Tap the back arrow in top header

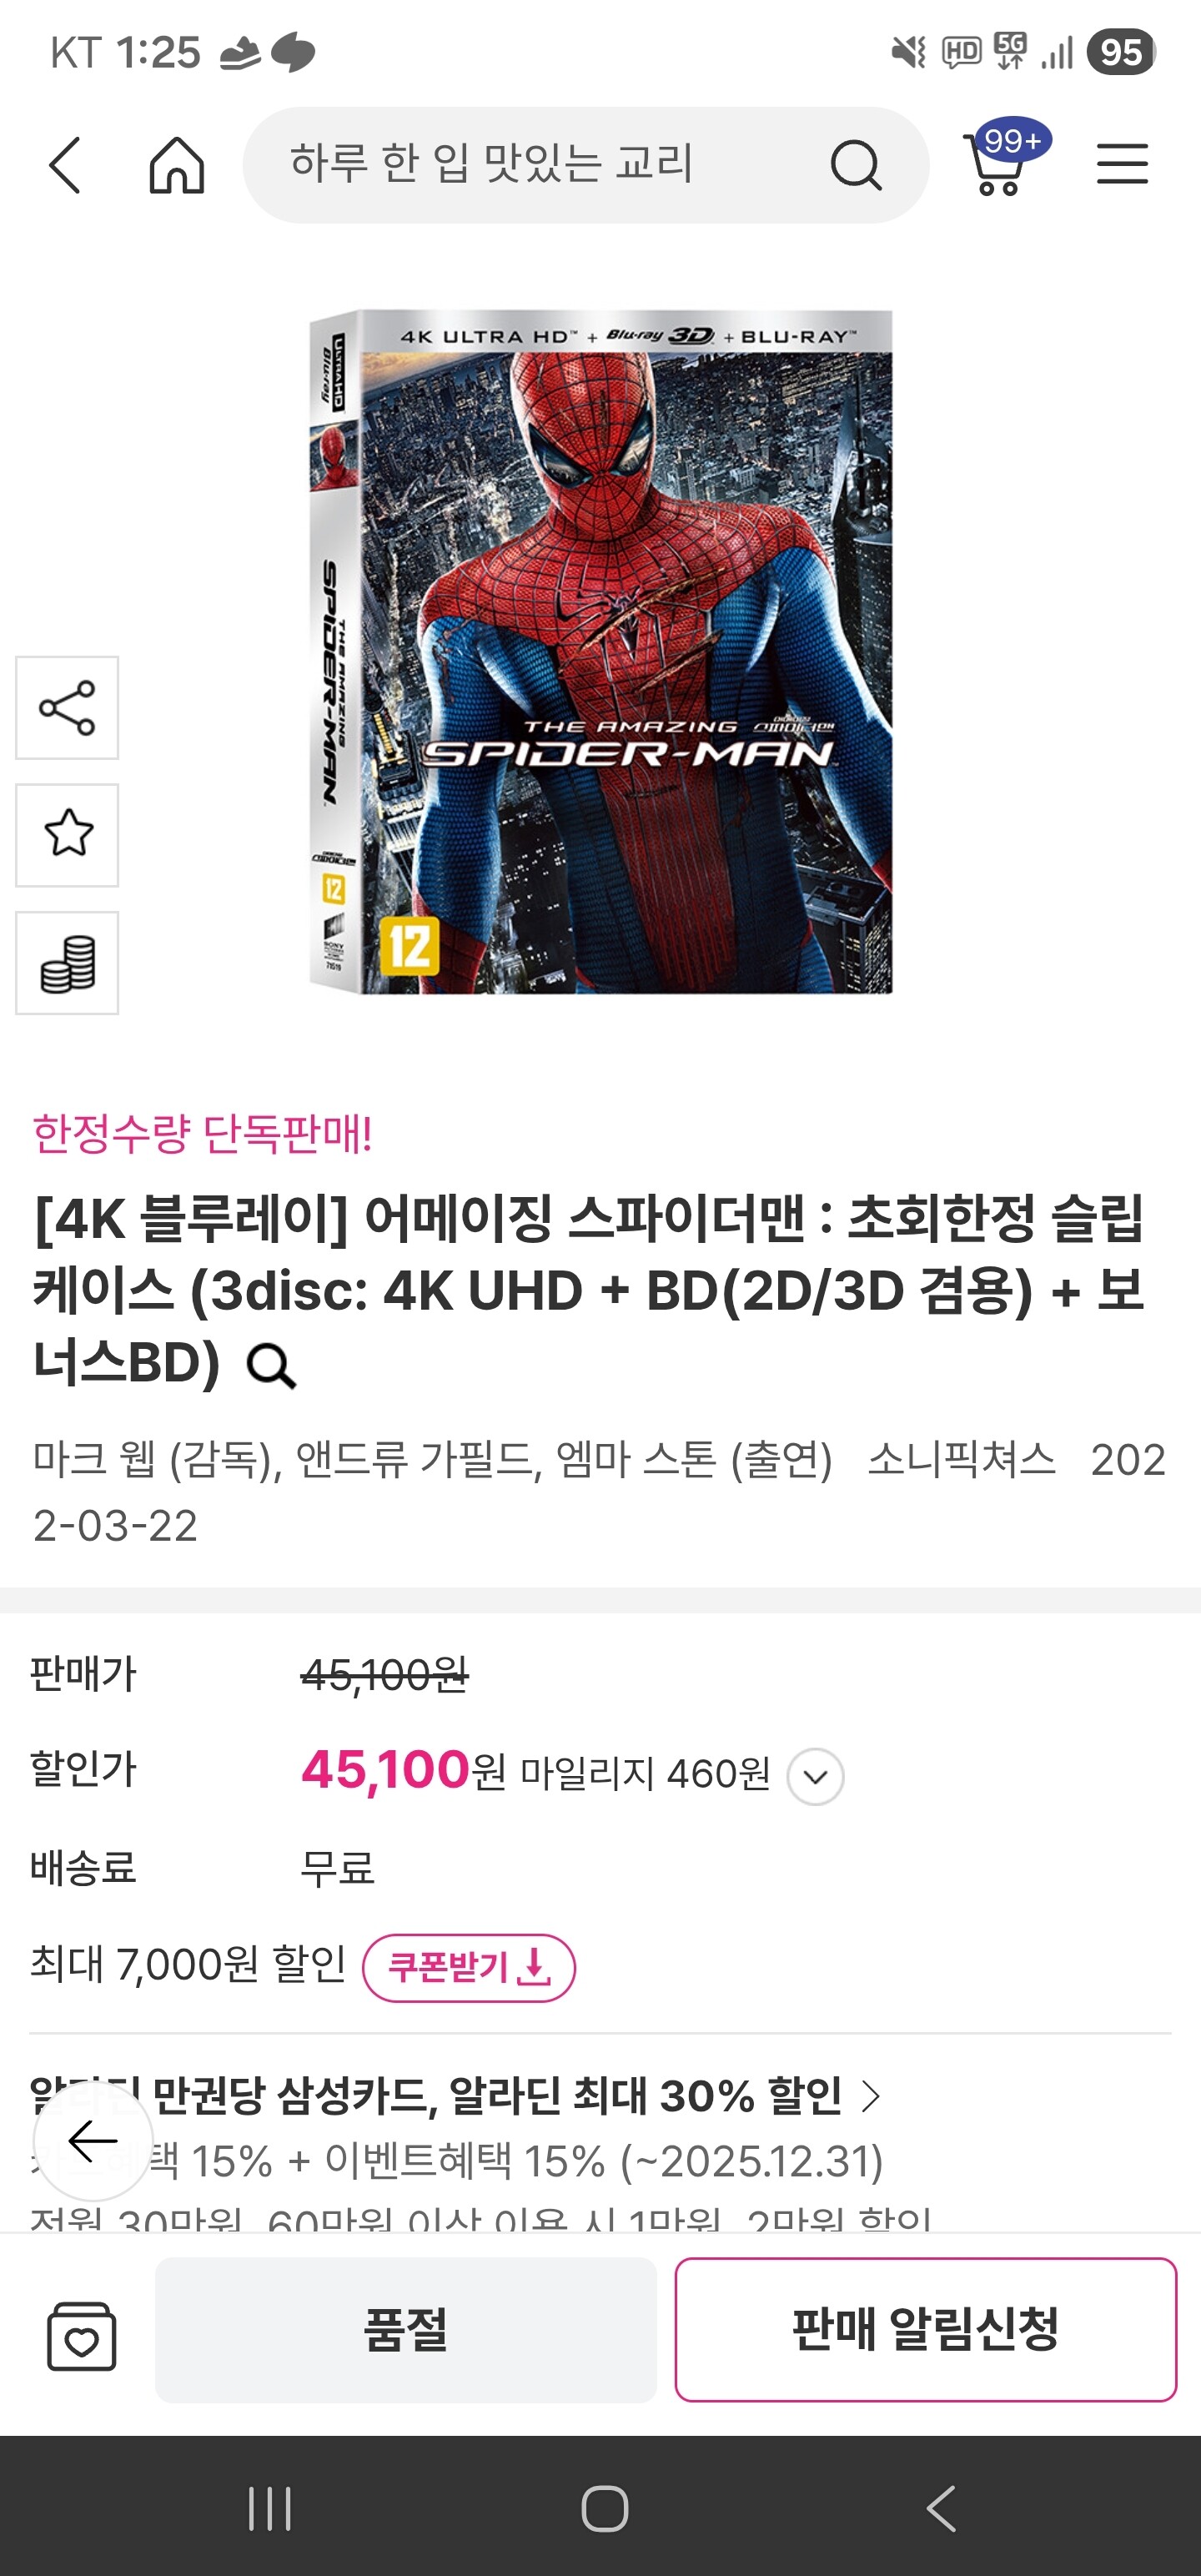tap(65, 164)
